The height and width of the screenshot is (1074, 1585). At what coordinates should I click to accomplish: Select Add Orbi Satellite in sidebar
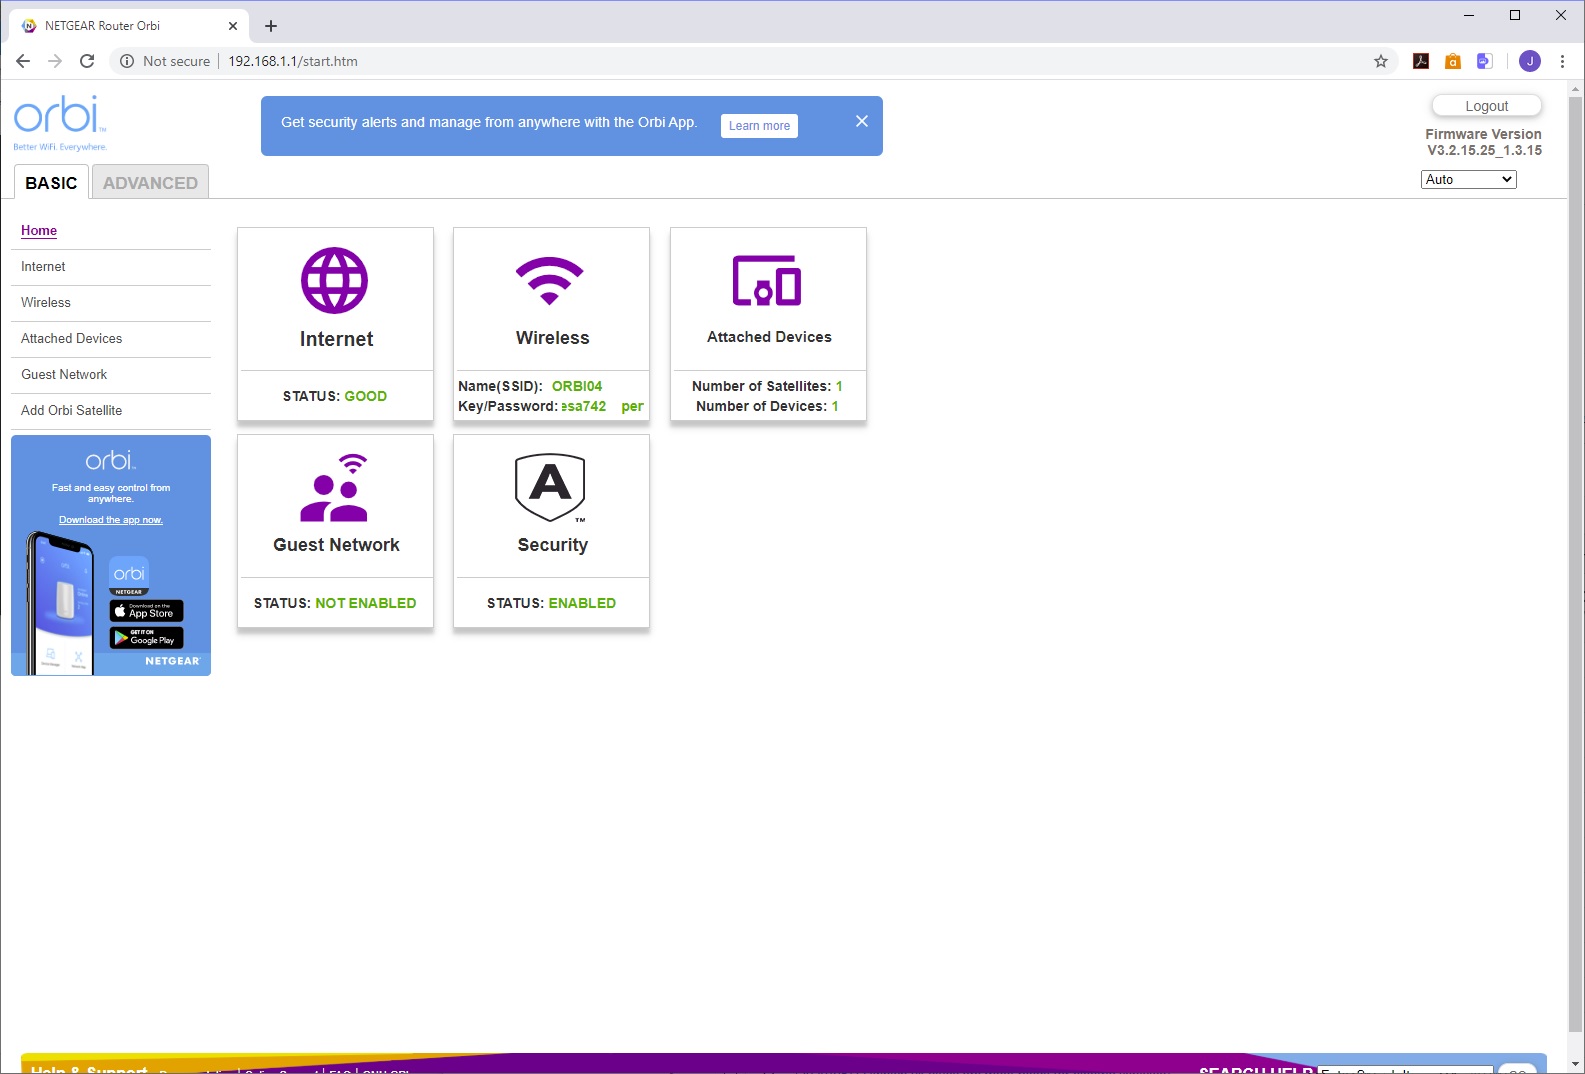[x=72, y=411]
